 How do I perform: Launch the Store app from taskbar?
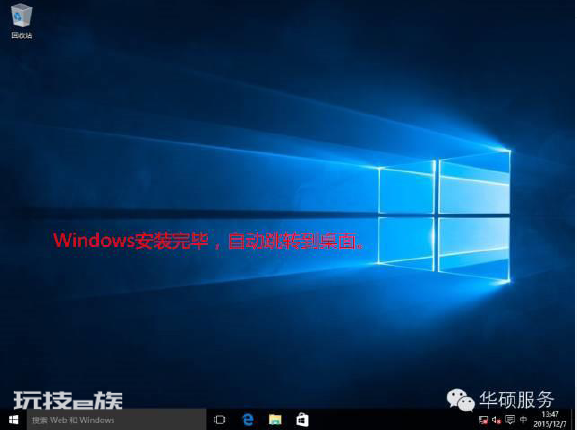coord(302,420)
